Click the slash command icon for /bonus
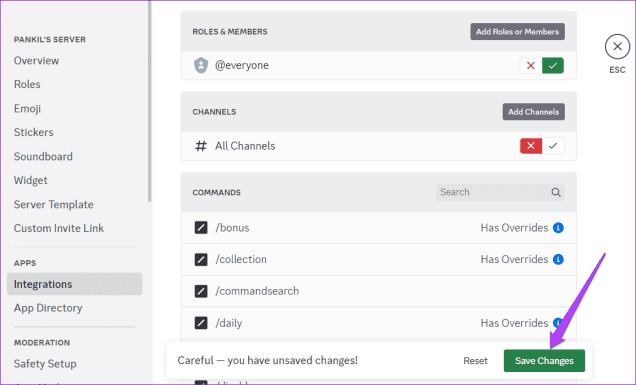The height and width of the screenshot is (385, 636). 201,228
